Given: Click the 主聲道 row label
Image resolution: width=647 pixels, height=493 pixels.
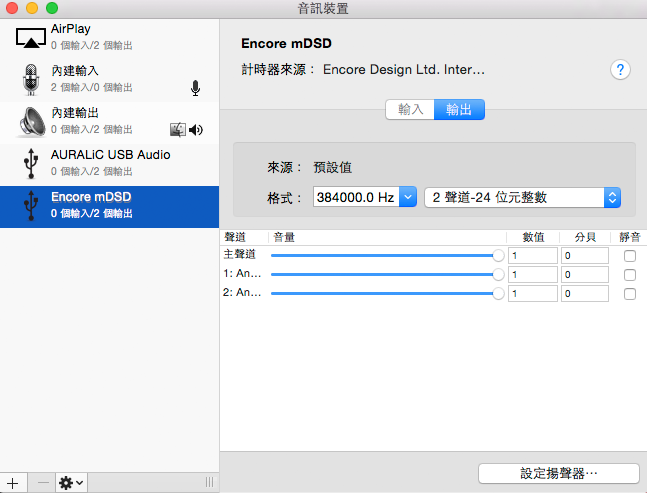Looking at the screenshot, I should 239,254.
